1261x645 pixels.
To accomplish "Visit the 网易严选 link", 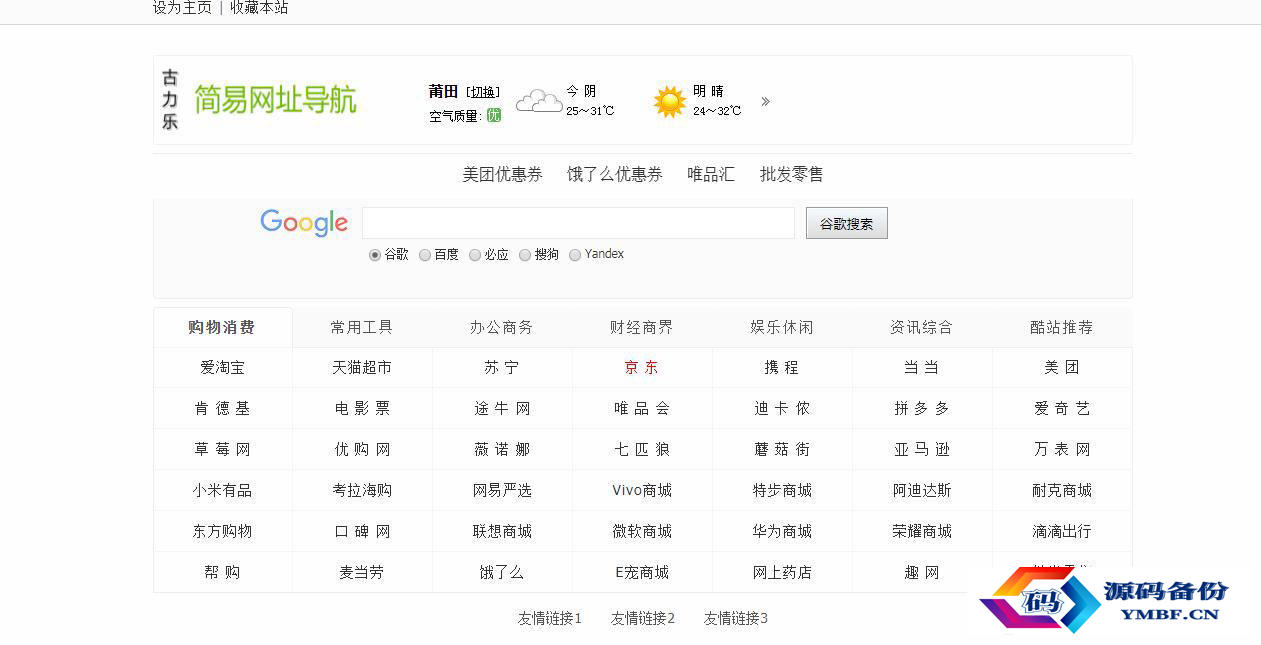I will [502, 491].
